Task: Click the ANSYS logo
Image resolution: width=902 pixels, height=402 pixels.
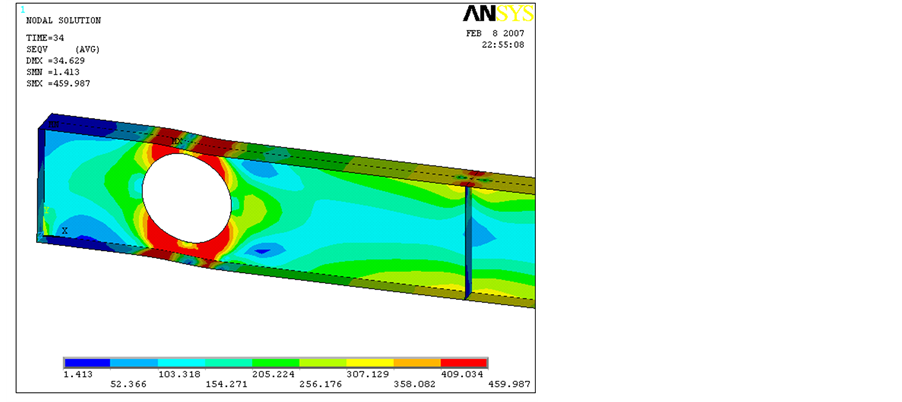Action: click(497, 14)
